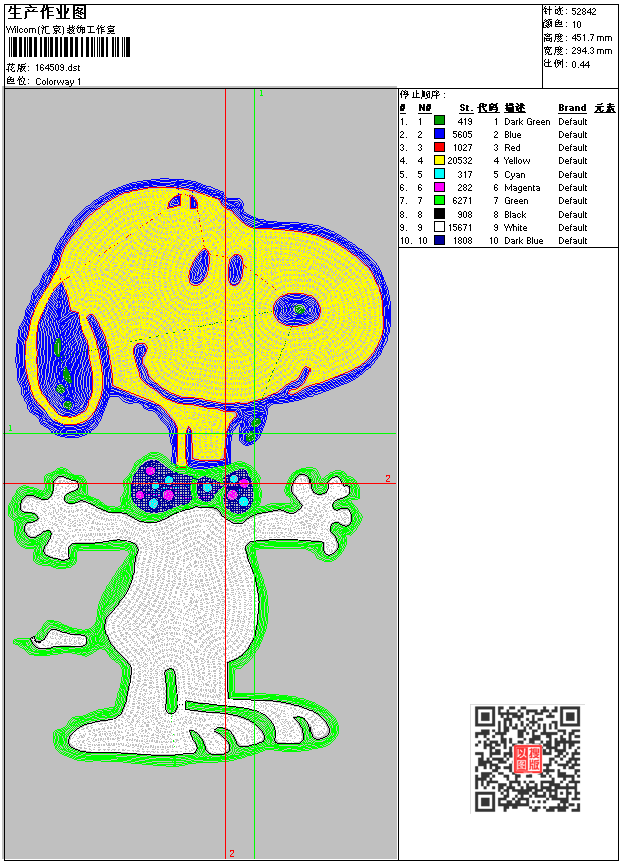Click the color count value 10 in the header
The height and width of the screenshot is (861, 620).
coord(577,24)
